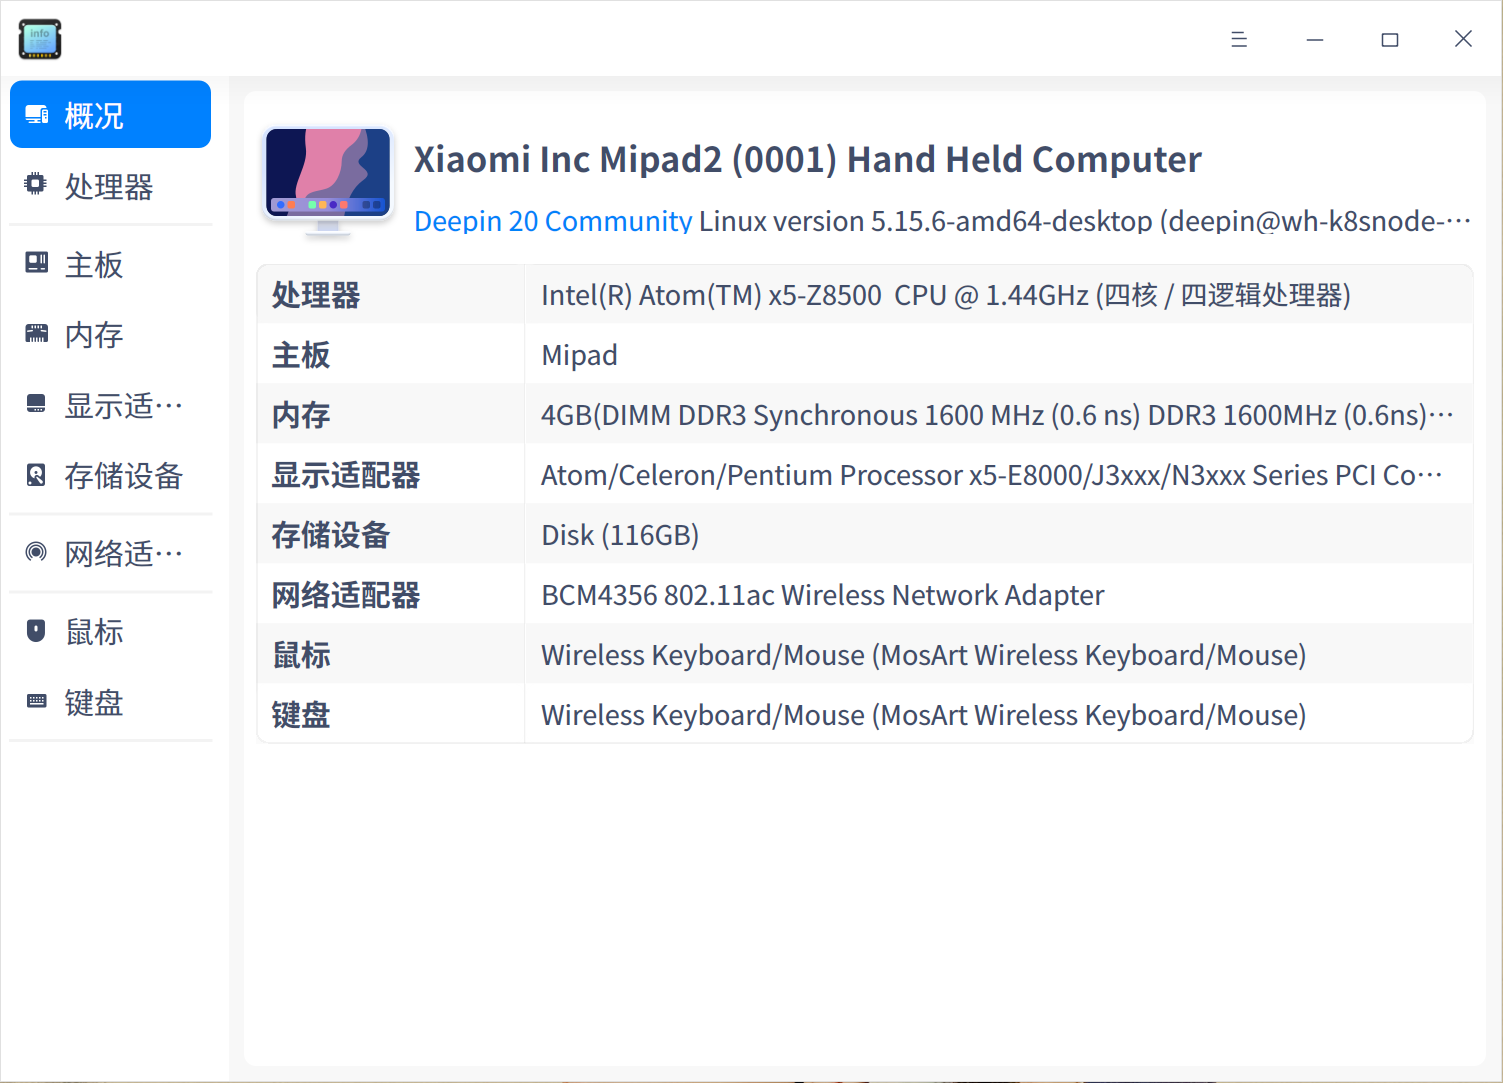
Task: Select the 鼠标 sidebar section
Action: pos(110,632)
